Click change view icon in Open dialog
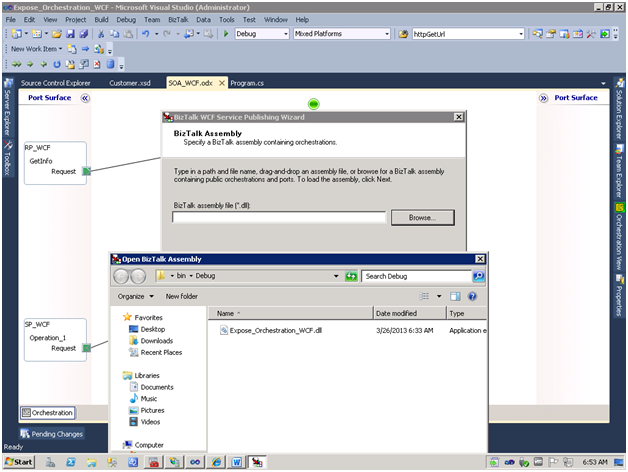Screen dimensions: 628x472 point(424,297)
